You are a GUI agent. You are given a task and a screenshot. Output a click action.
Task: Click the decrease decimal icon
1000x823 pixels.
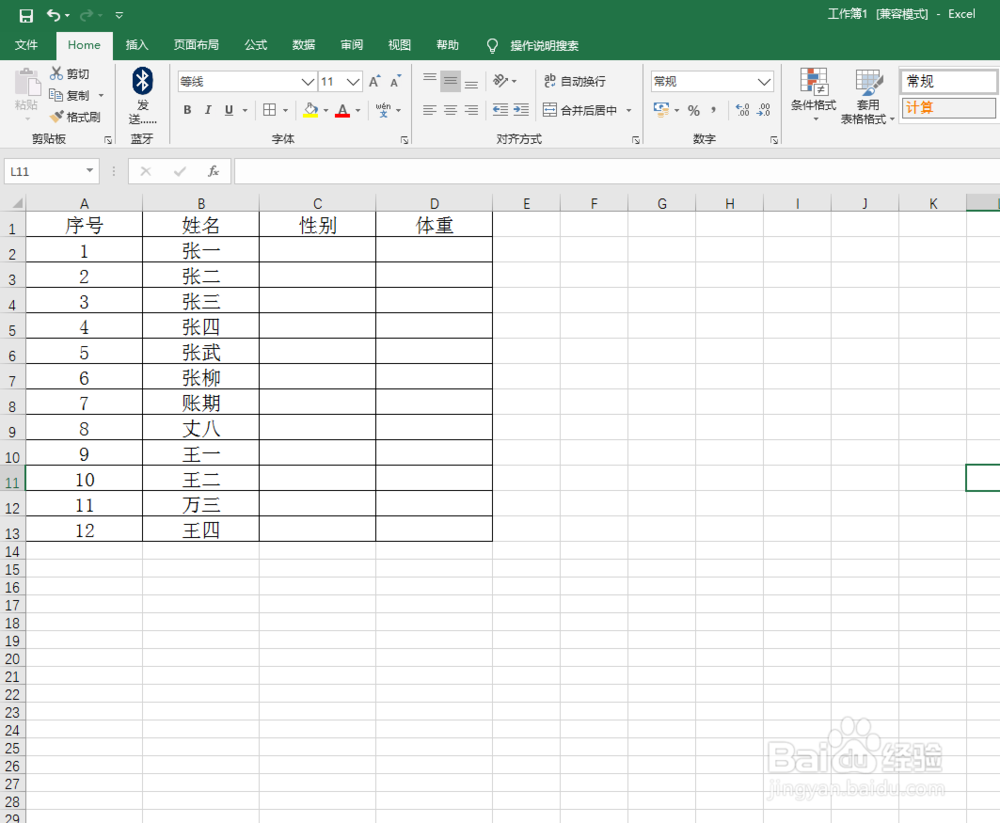point(763,110)
